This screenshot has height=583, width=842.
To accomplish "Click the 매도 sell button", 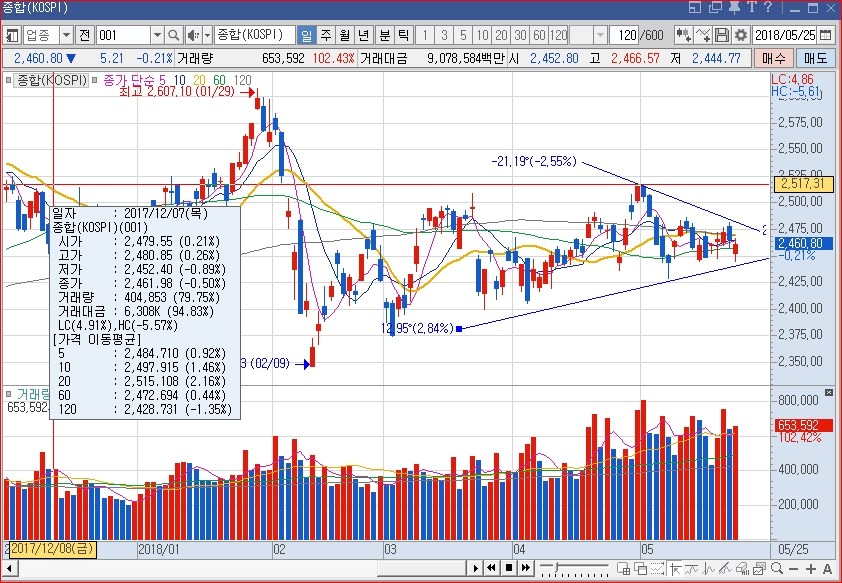I will click(816, 58).
